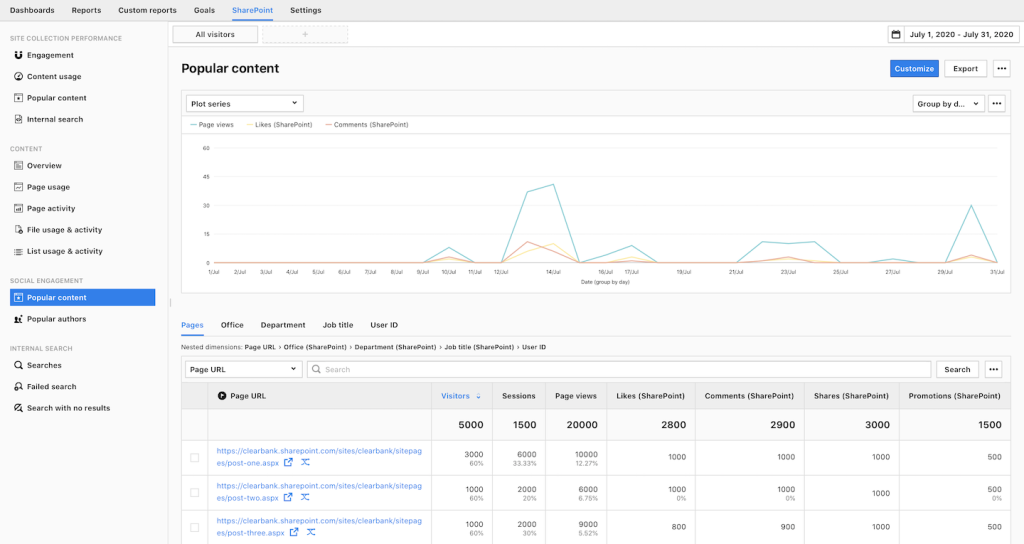
Task: Select the checkbox for post-two.aspx row
Action: pos(195,493)
